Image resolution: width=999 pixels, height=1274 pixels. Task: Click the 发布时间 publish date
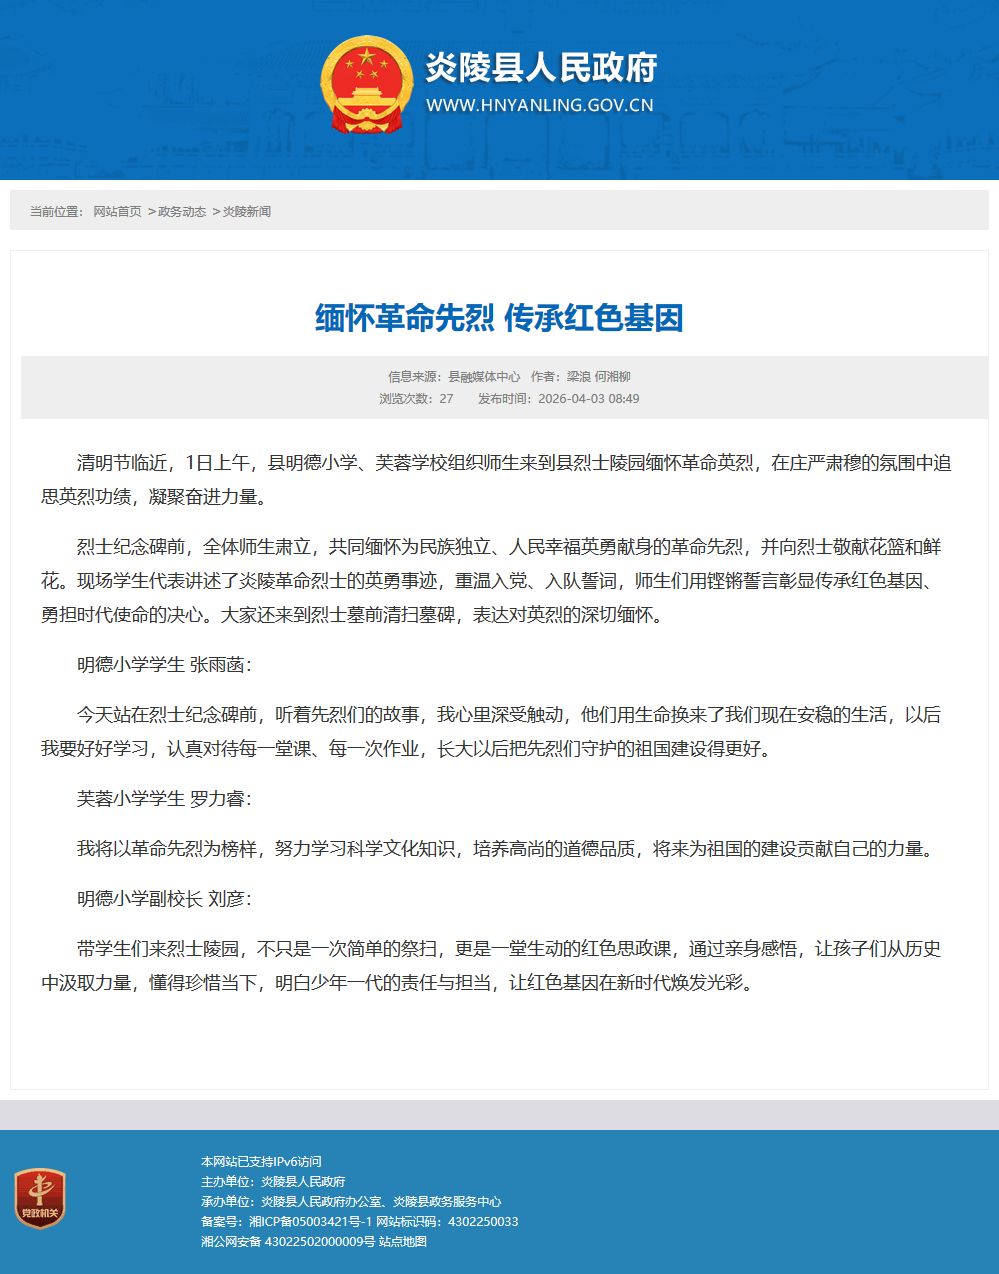558,399
